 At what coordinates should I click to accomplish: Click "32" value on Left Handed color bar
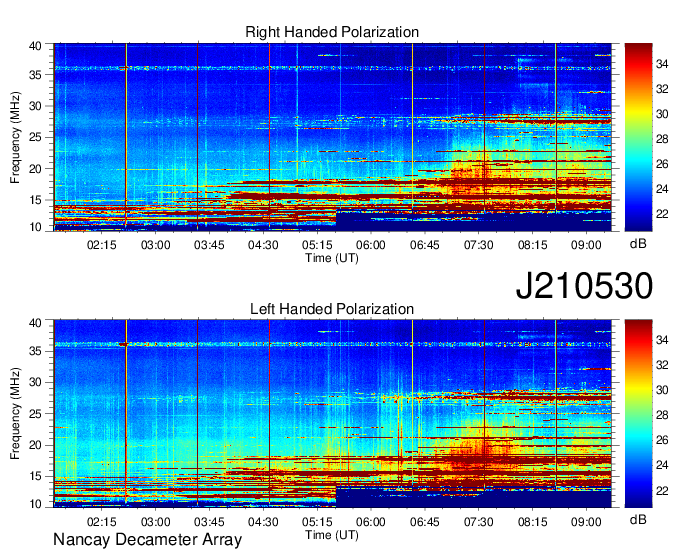click(662, 365)
